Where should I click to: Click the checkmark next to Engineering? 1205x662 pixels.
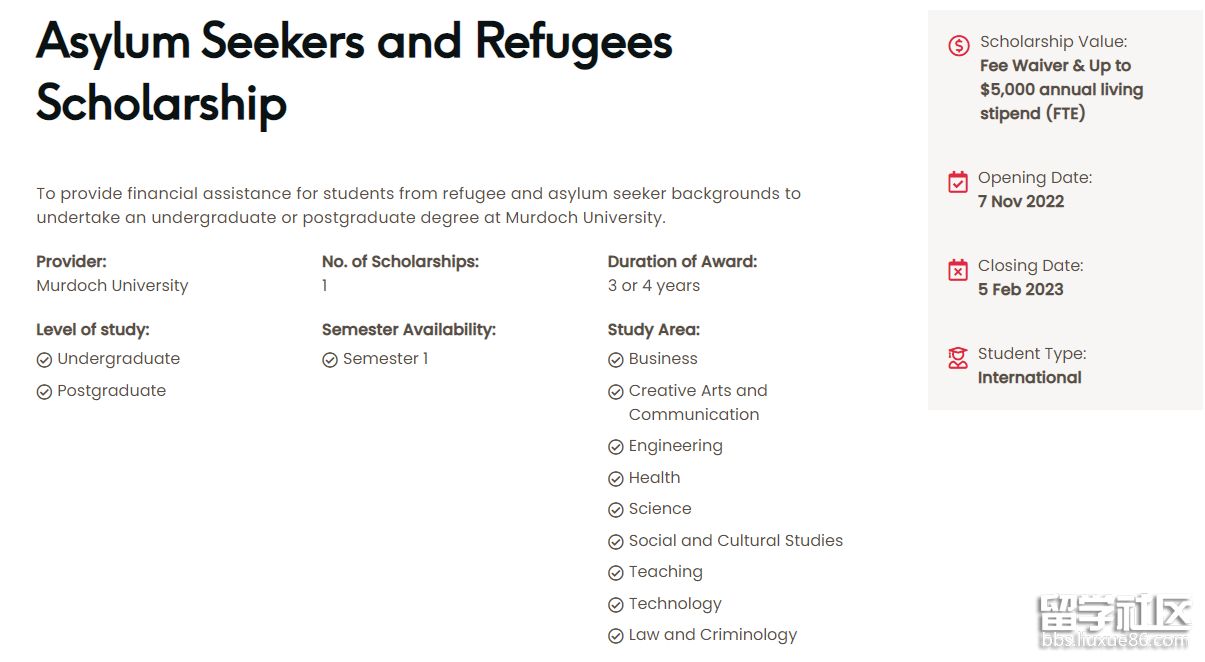pyautogui.click(x=616, y=447)
